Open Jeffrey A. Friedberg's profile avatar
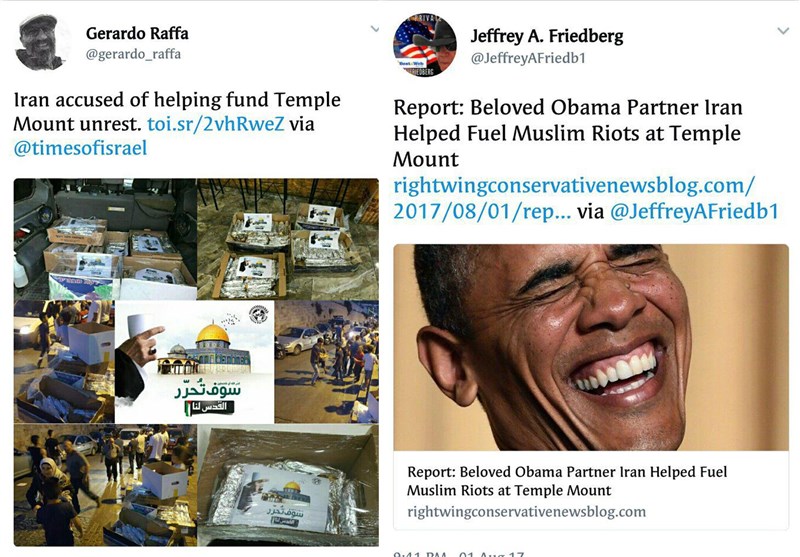The height and width of the screenshot is (557, 800). tap(424, 45)
